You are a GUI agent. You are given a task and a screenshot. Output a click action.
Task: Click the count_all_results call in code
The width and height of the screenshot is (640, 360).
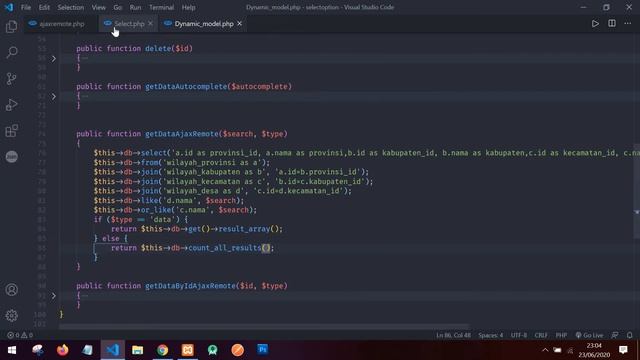(224, 248)
